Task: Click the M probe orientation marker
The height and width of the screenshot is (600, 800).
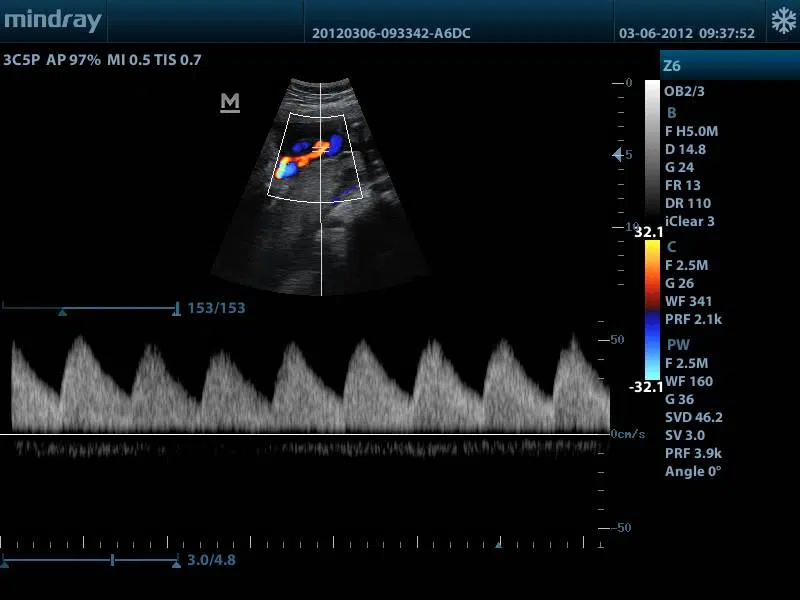Action: pos(229,101)
